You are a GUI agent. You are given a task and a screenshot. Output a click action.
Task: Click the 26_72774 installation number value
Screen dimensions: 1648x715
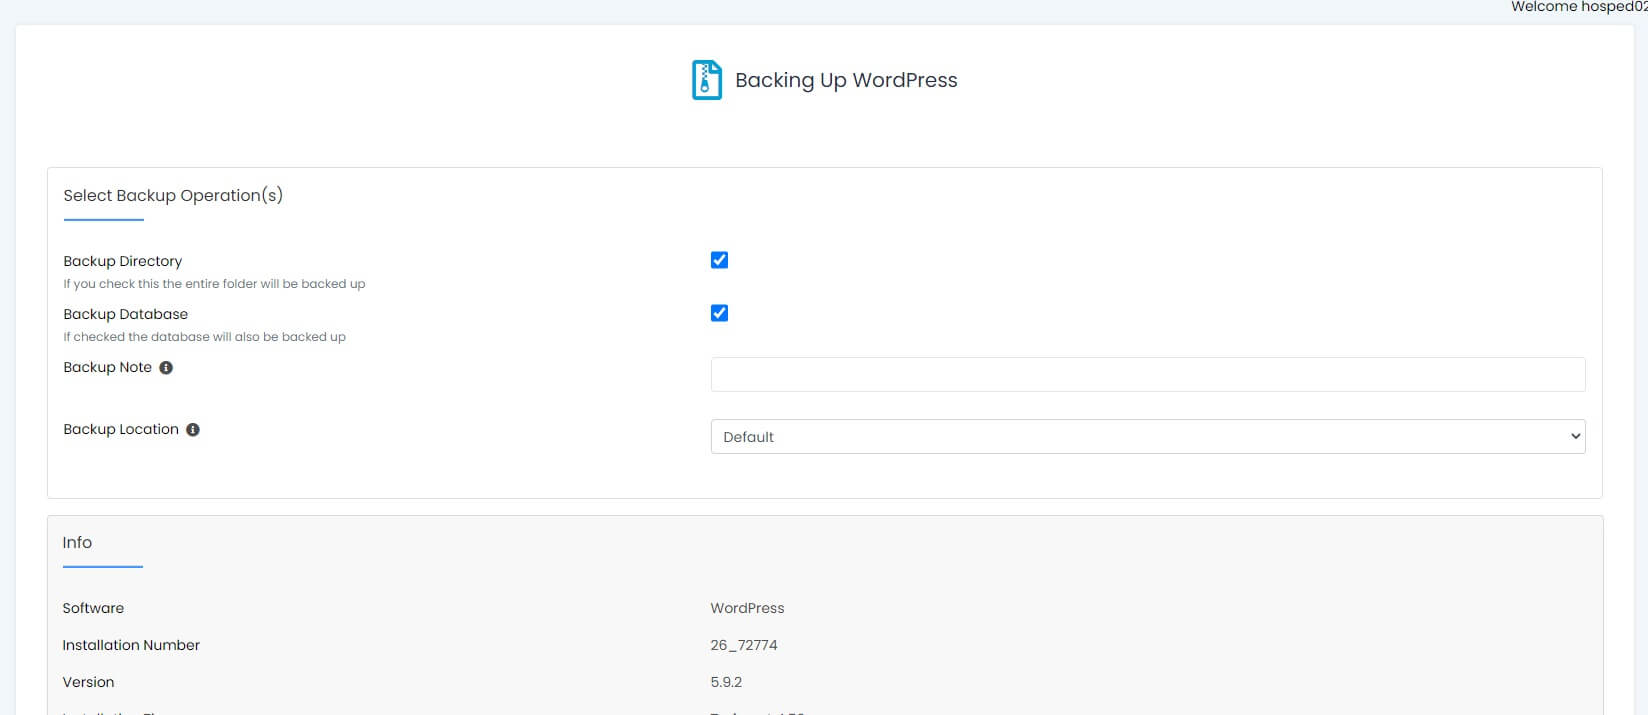[x=744, y=645]
